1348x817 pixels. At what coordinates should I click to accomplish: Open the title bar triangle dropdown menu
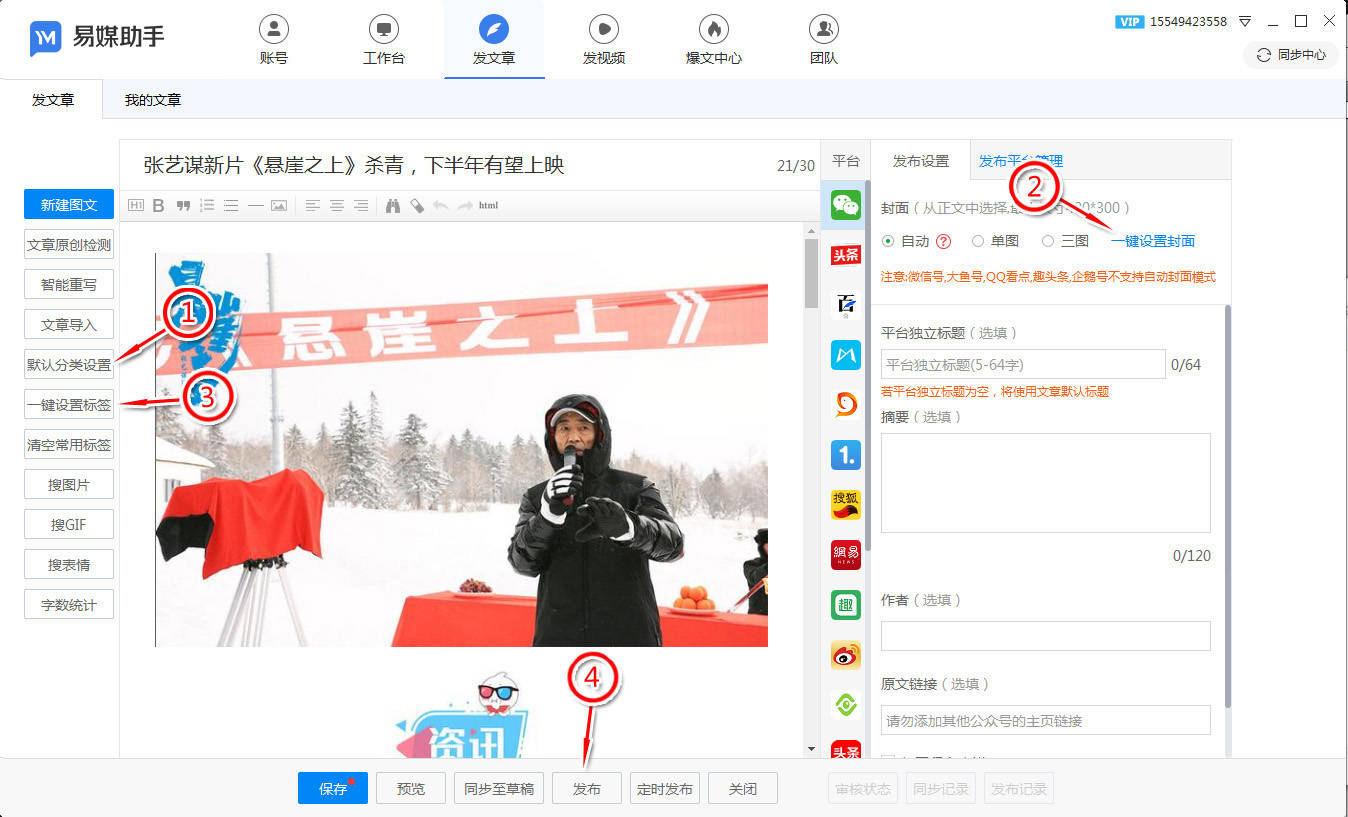1245,21
